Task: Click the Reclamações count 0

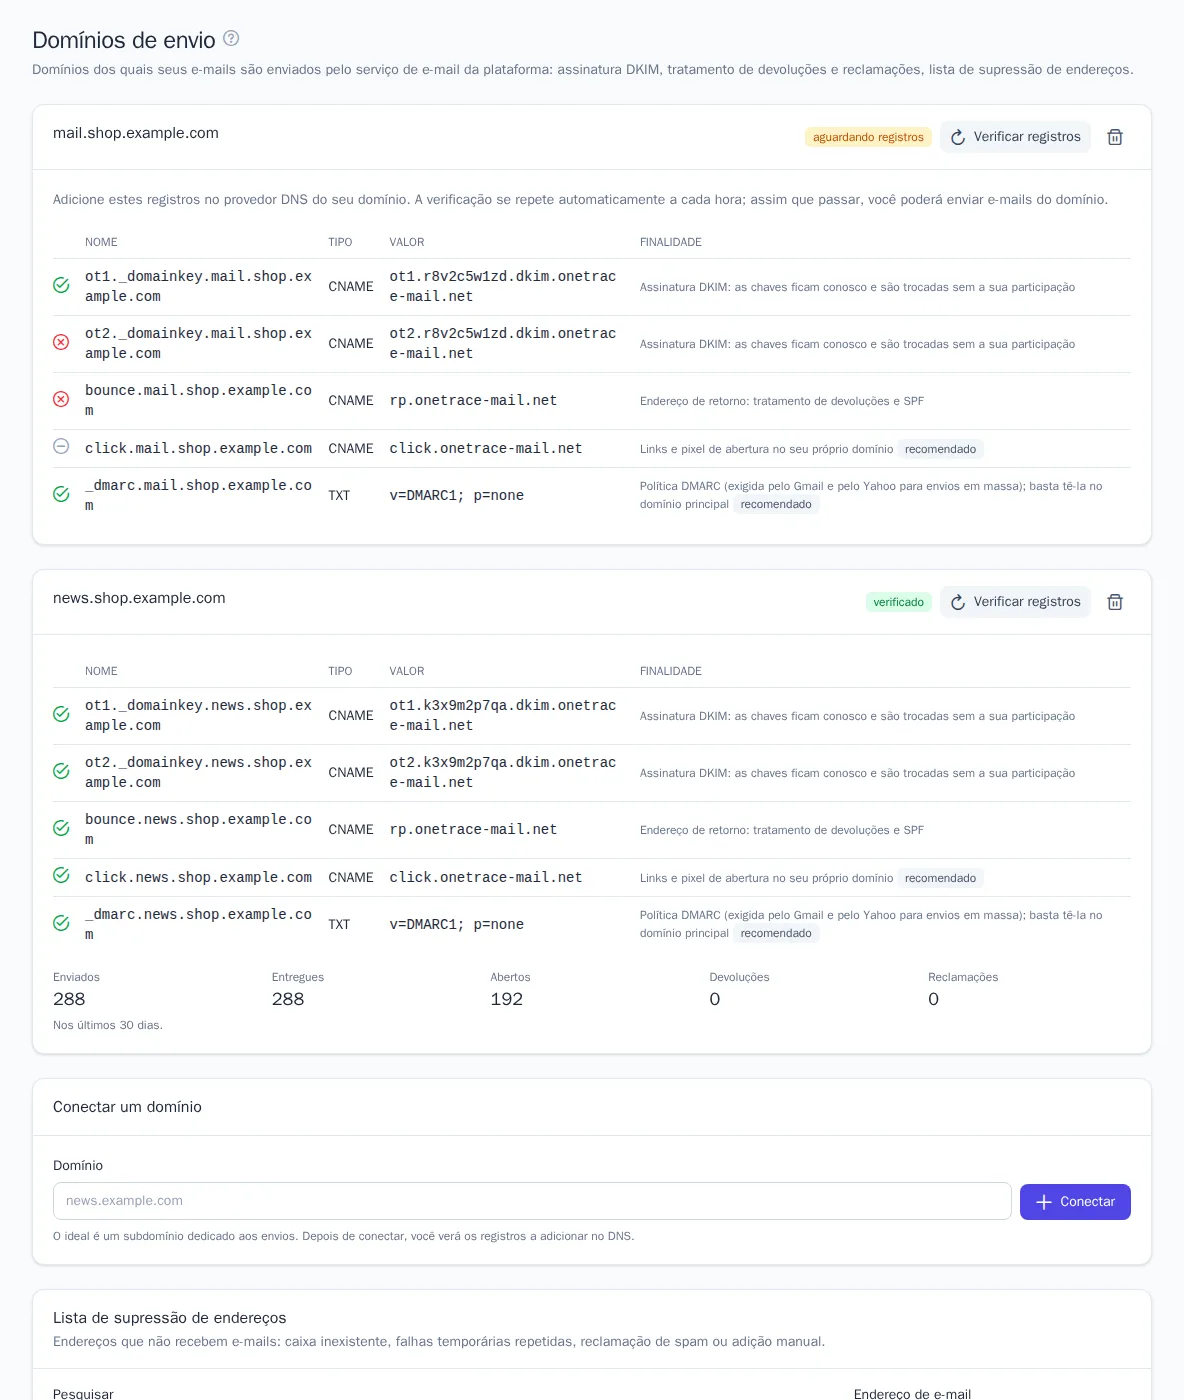Action: tap(934, 999)
